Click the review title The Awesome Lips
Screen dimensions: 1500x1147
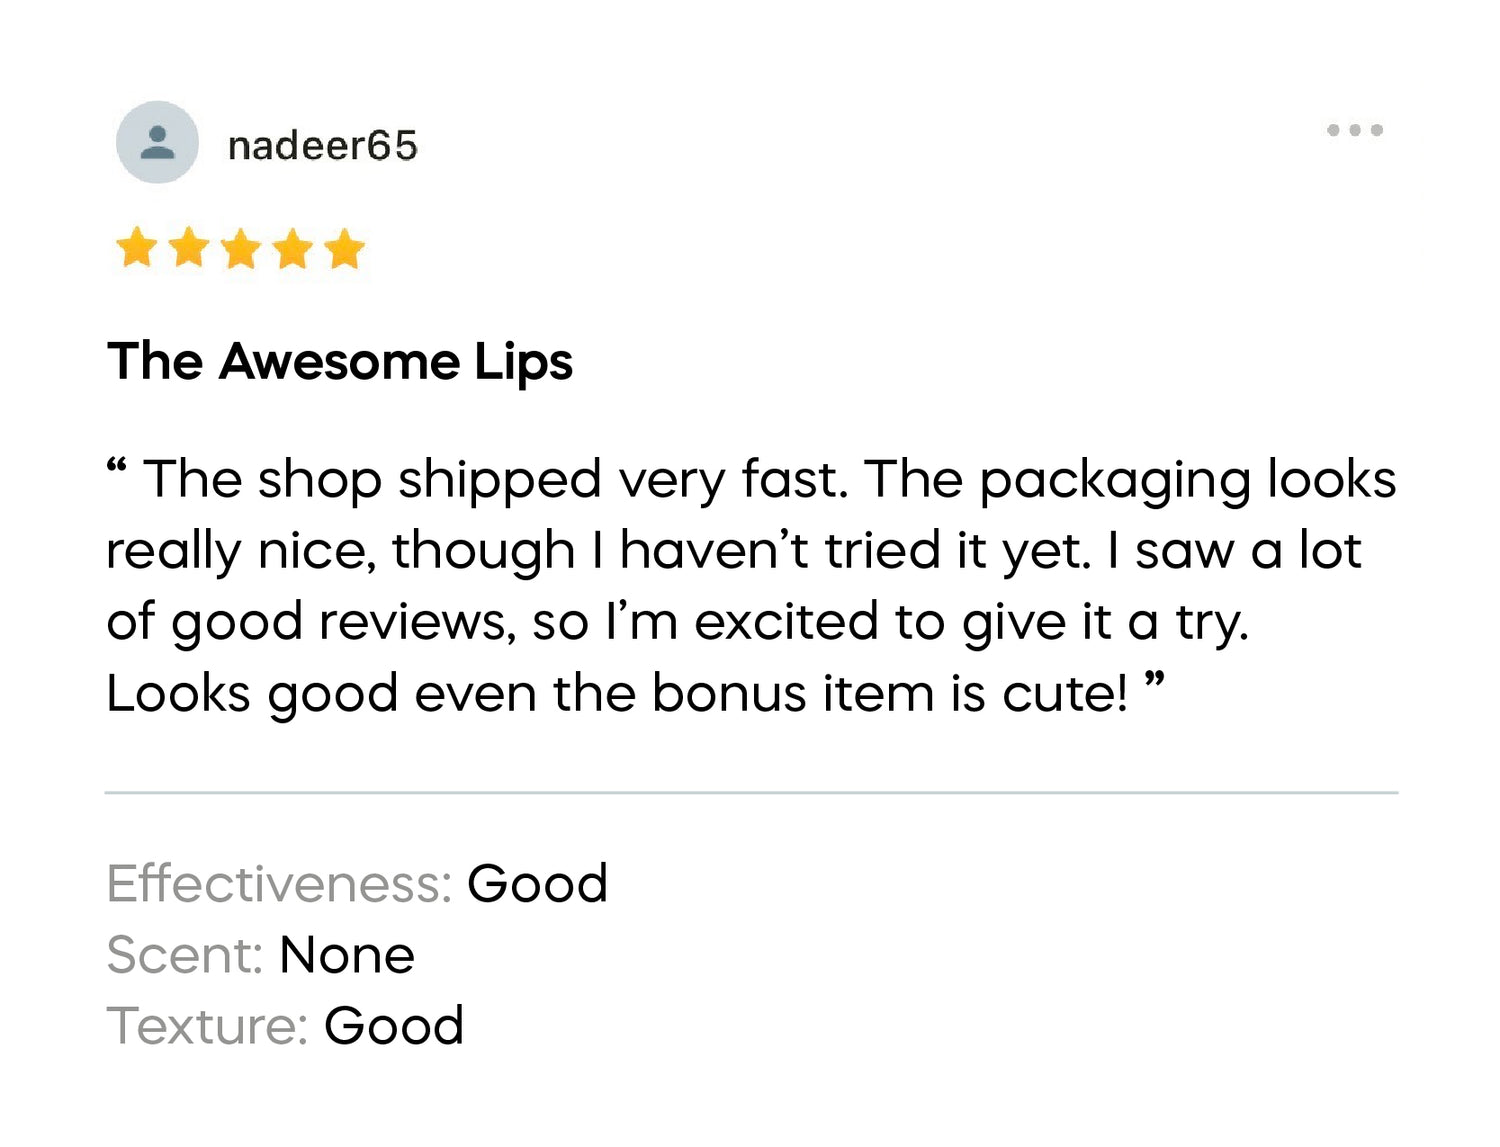340,361
